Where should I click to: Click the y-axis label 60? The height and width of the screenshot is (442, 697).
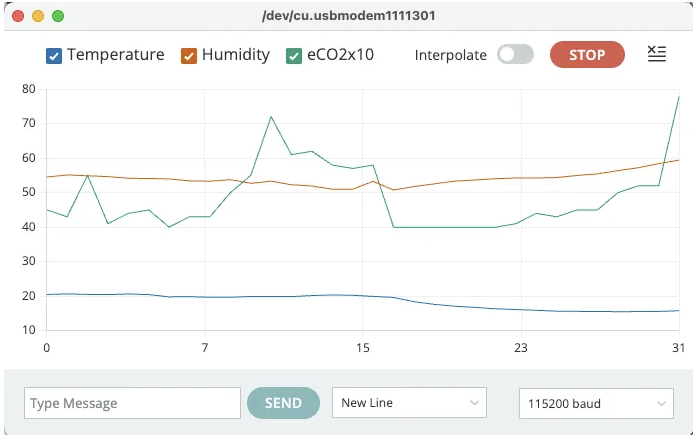(x=29, y=158)
